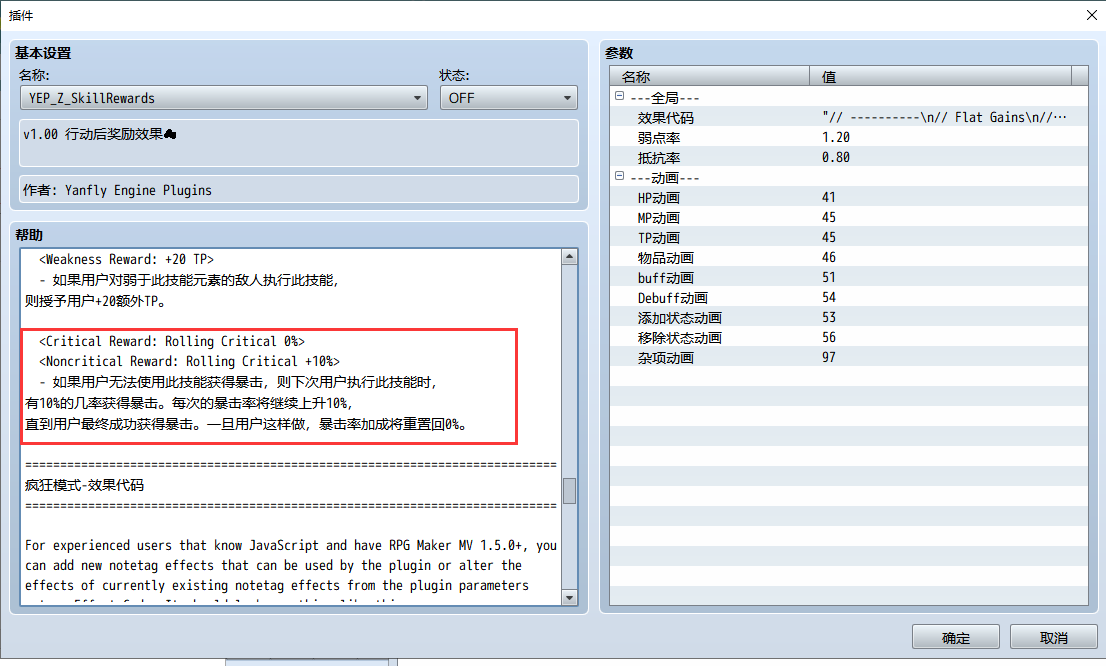Screen dimensions: 1106x666
Task: Click the 名称 column header in parameters
Action: 710,76
